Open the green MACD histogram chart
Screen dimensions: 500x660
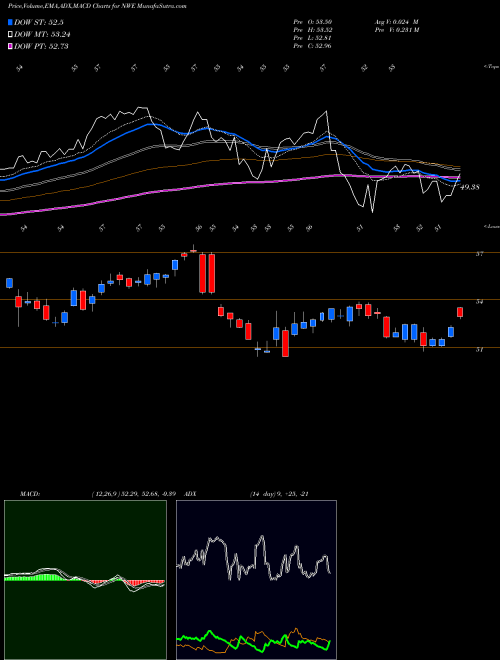click(85, 580)
